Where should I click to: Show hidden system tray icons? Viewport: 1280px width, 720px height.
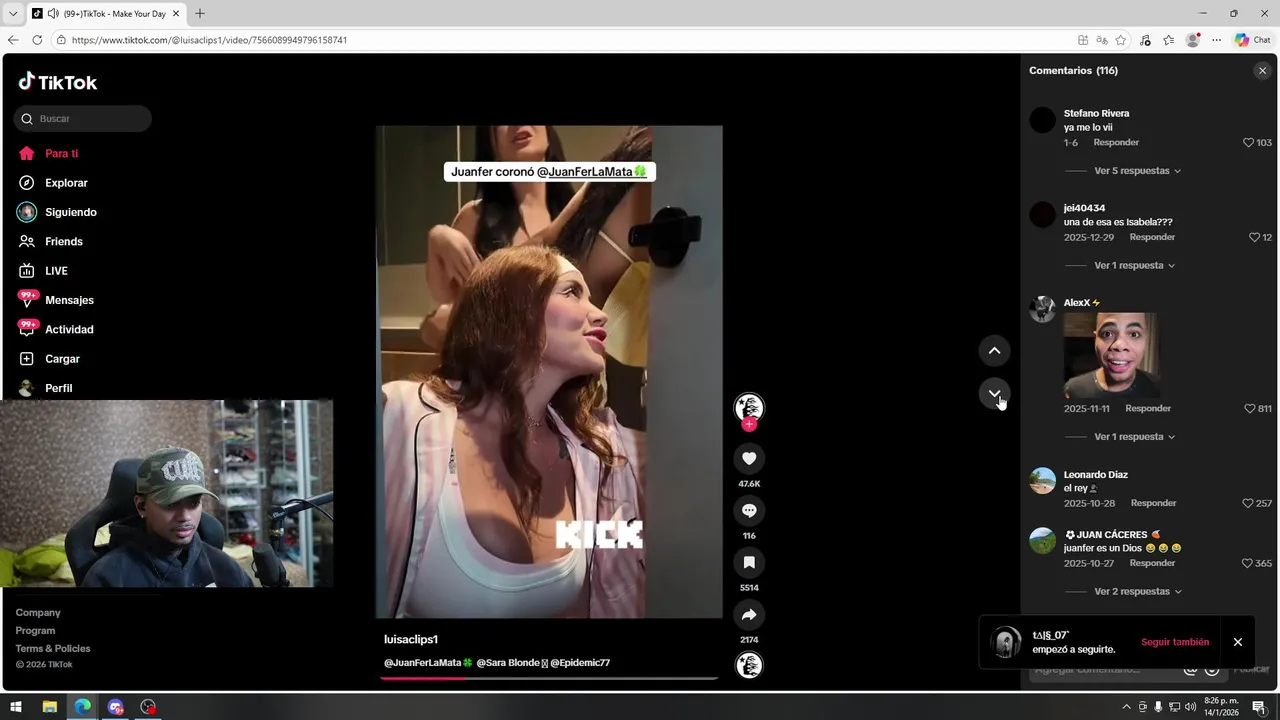point(1126,707)
